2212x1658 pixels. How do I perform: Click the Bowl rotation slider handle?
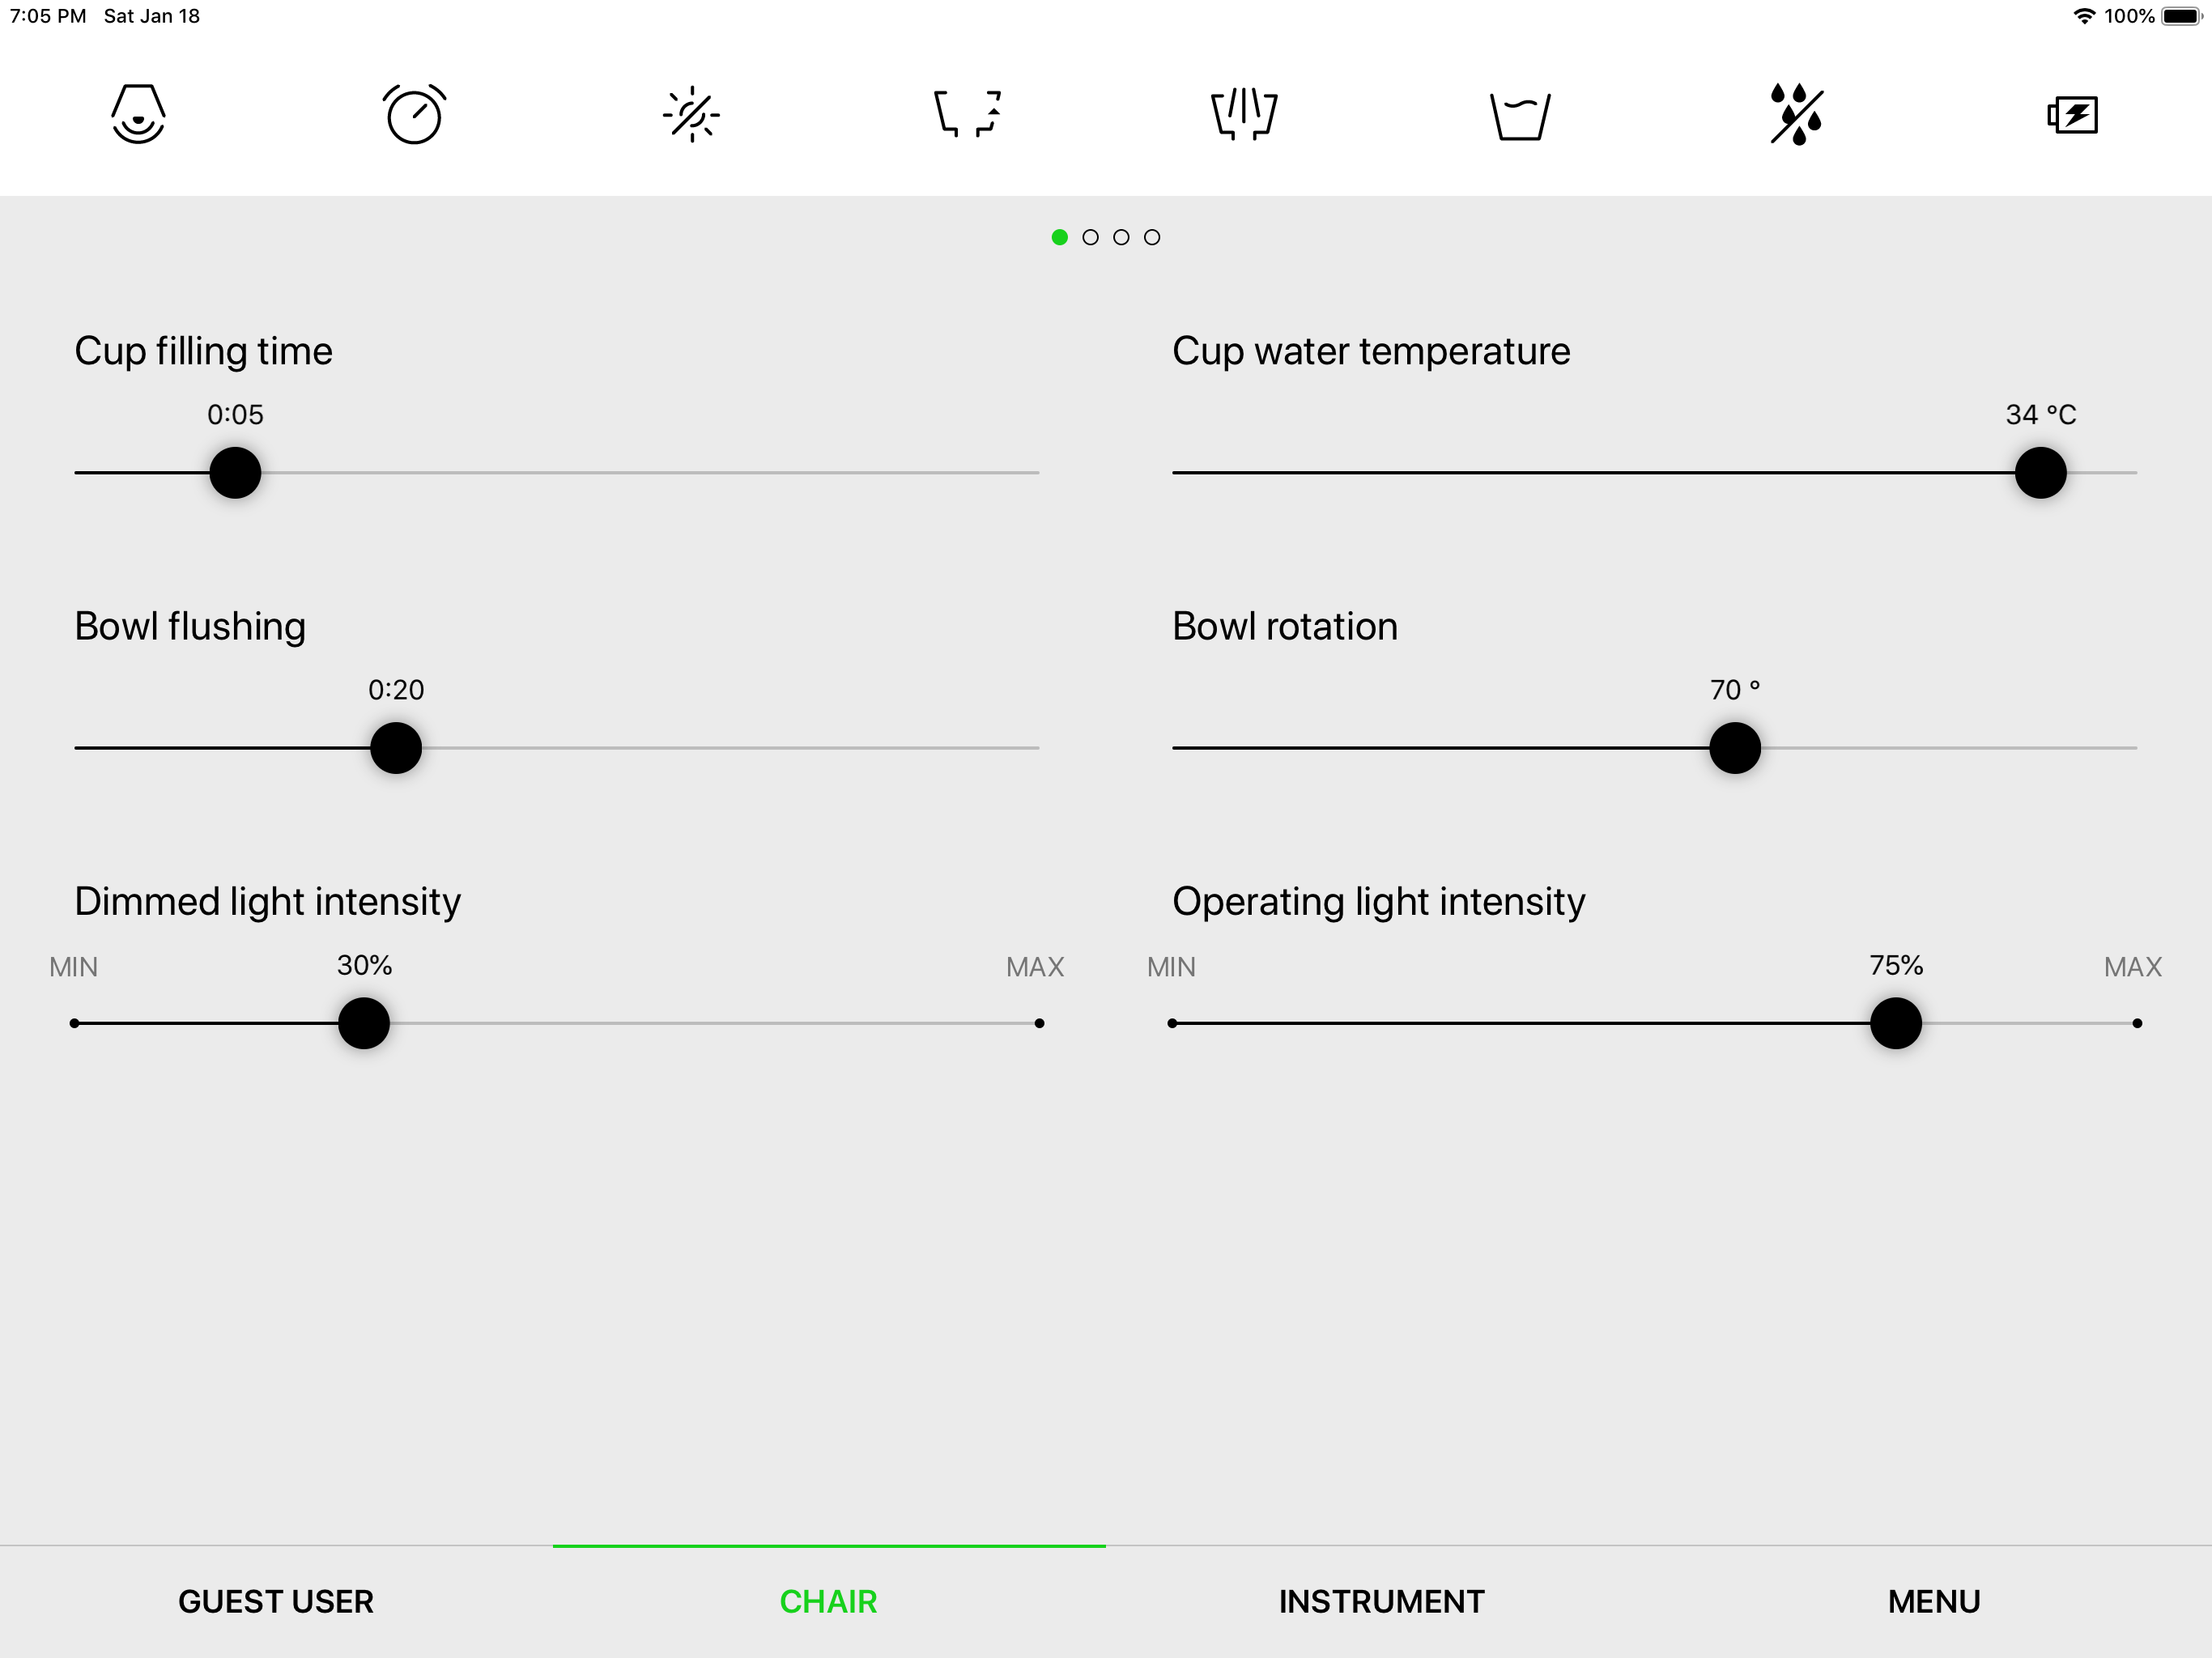coord(1735,748)
